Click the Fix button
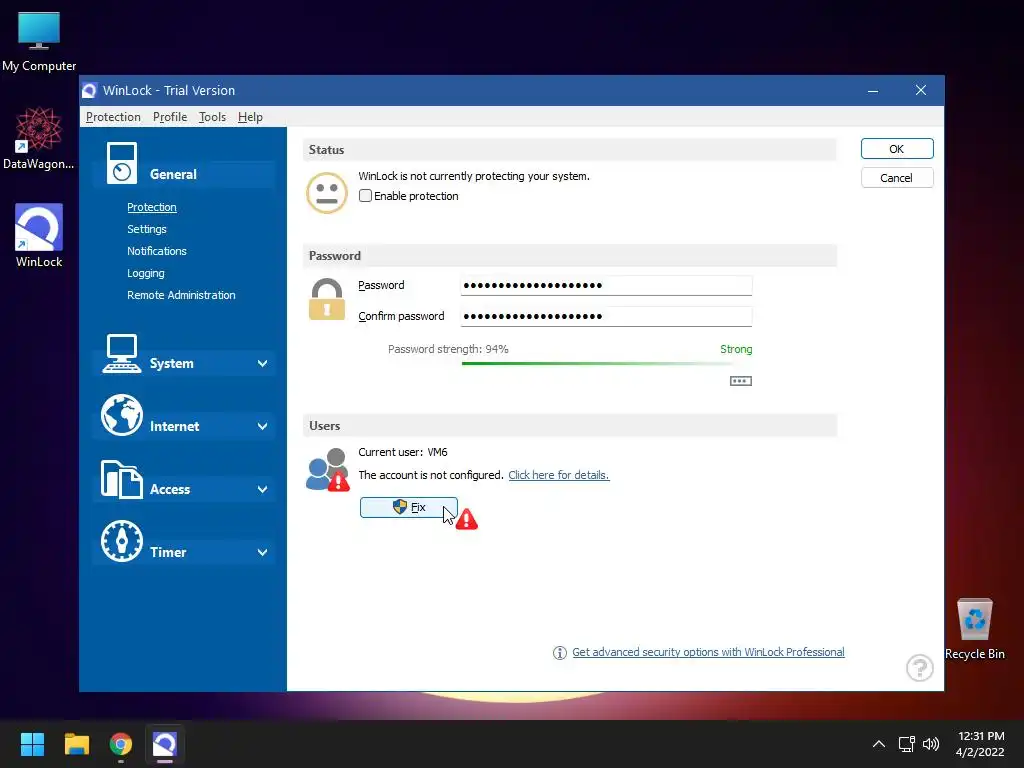Viewport: 1024px width, 768px height. [x=408, y=507]
